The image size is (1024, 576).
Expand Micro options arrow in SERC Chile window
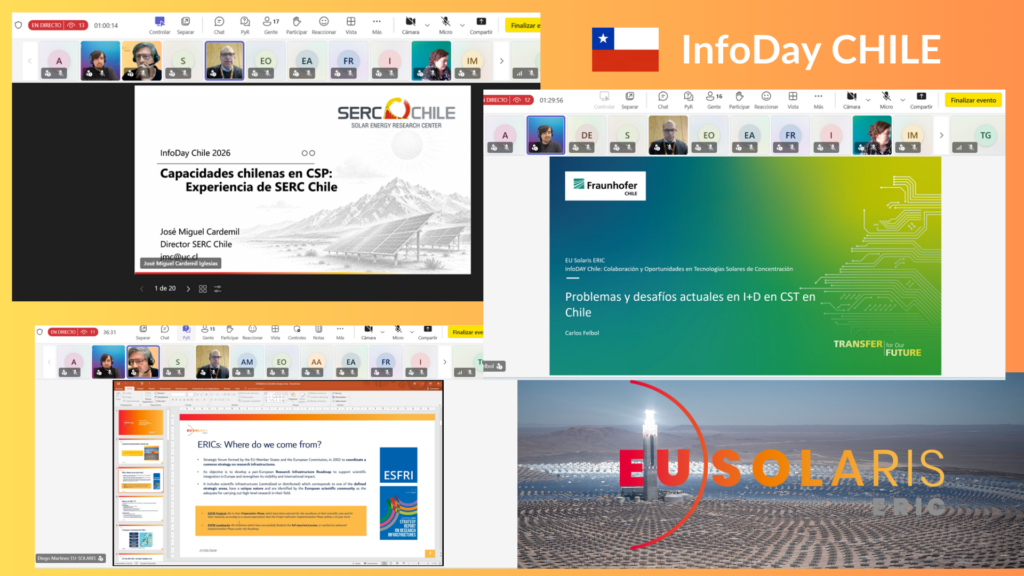[x=462, y=25]
